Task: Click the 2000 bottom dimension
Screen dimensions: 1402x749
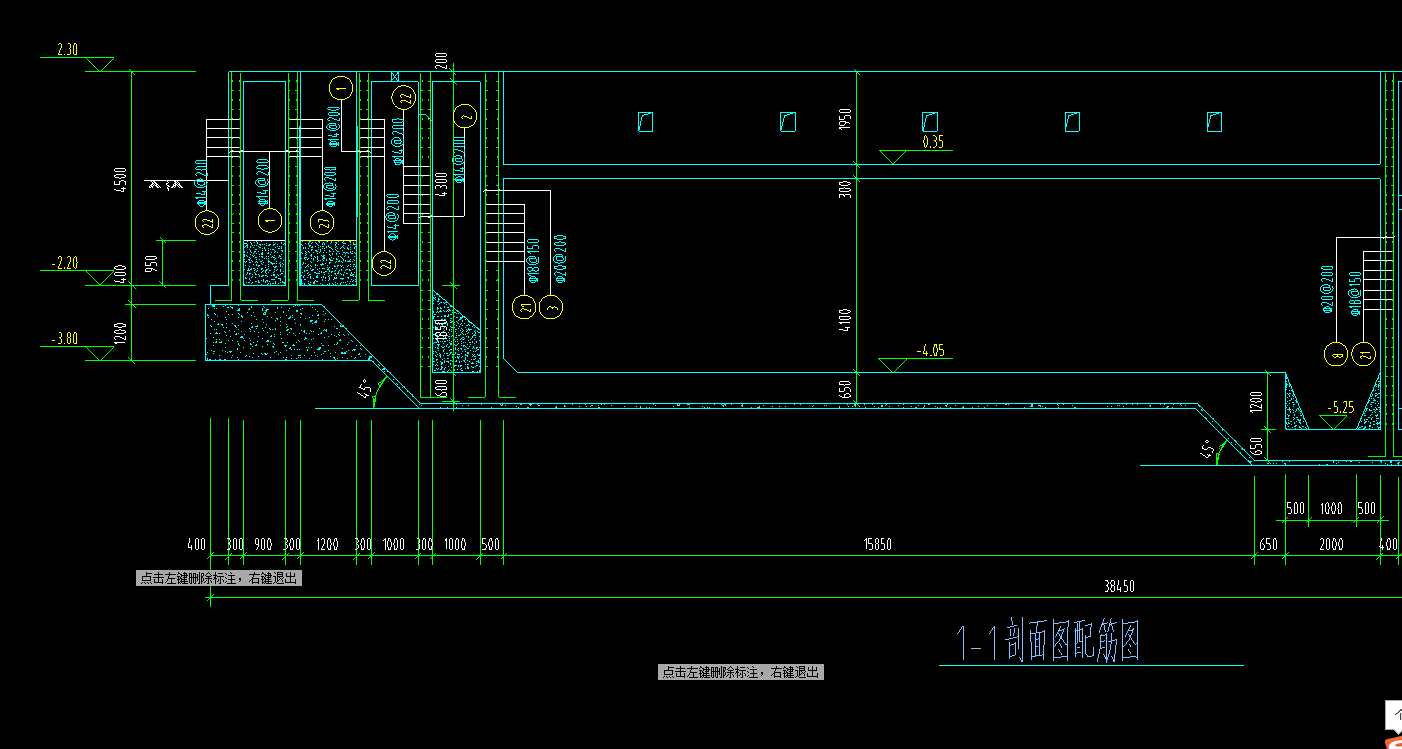Action: 1331,545
